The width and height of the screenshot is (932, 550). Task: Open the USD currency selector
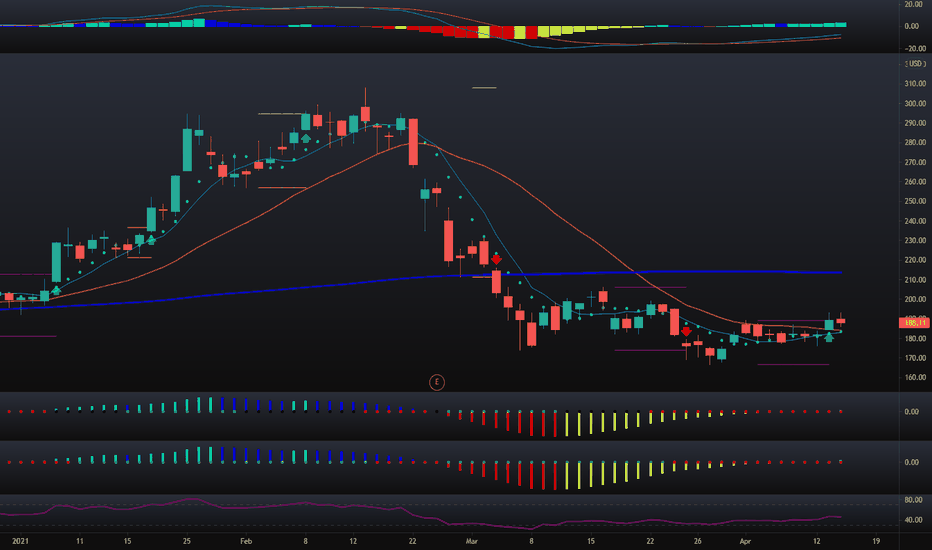pos(915,64)
